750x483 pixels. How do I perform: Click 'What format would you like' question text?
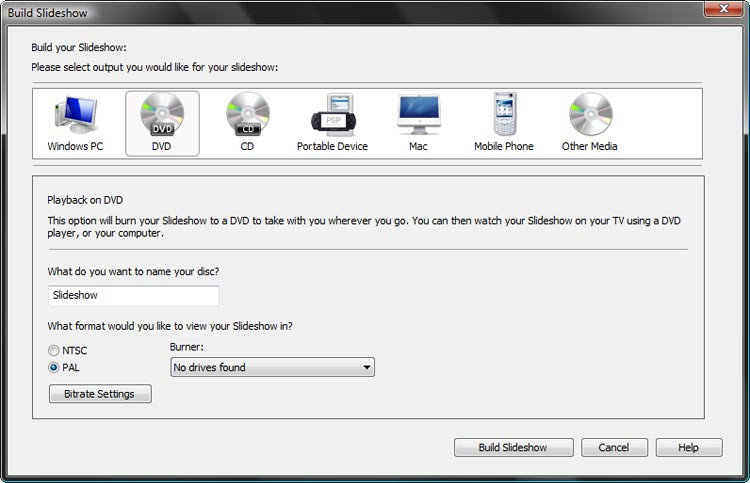click(170, 326)
